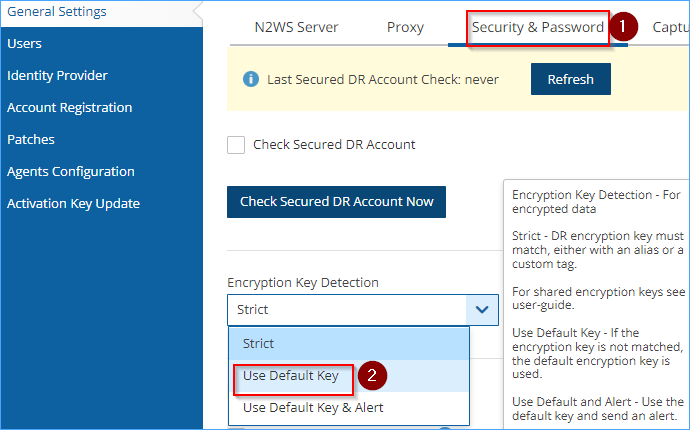Screen dimensions: 690x430
Task: Enable Check Secured DR Account checkbox
Action: tap(236, 145)
